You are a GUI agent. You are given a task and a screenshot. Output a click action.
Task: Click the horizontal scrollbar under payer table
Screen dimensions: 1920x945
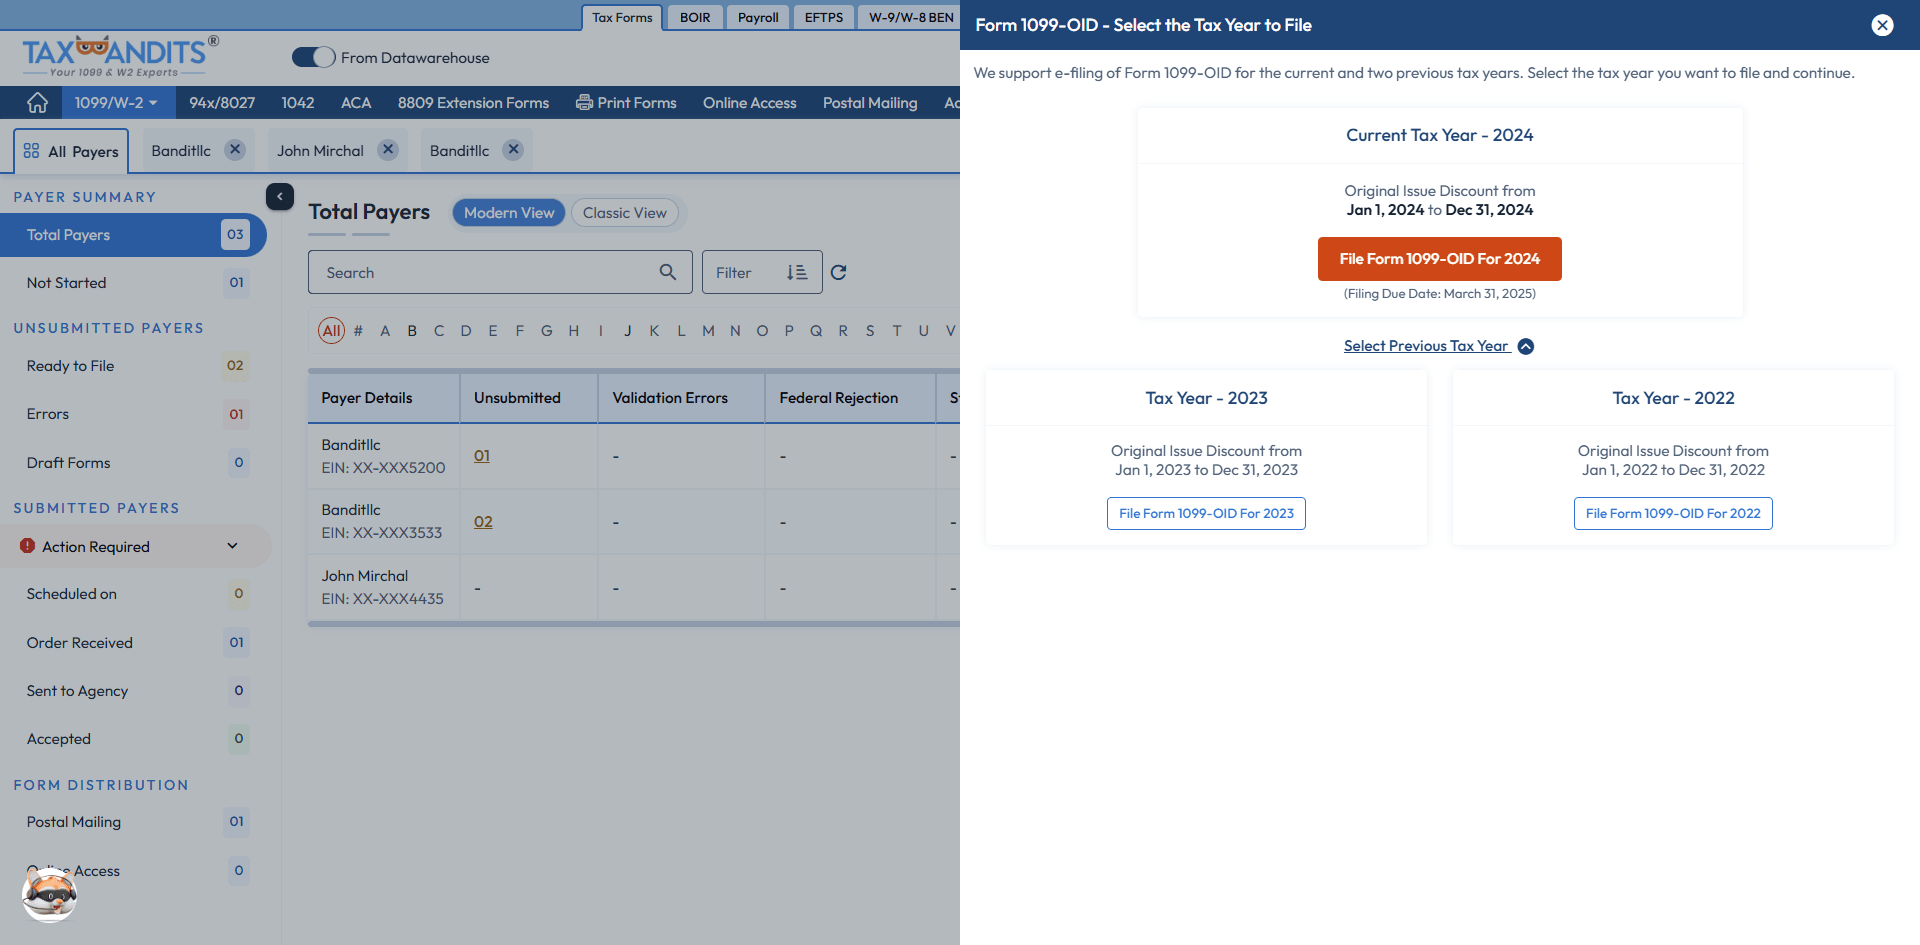(634, 624)
